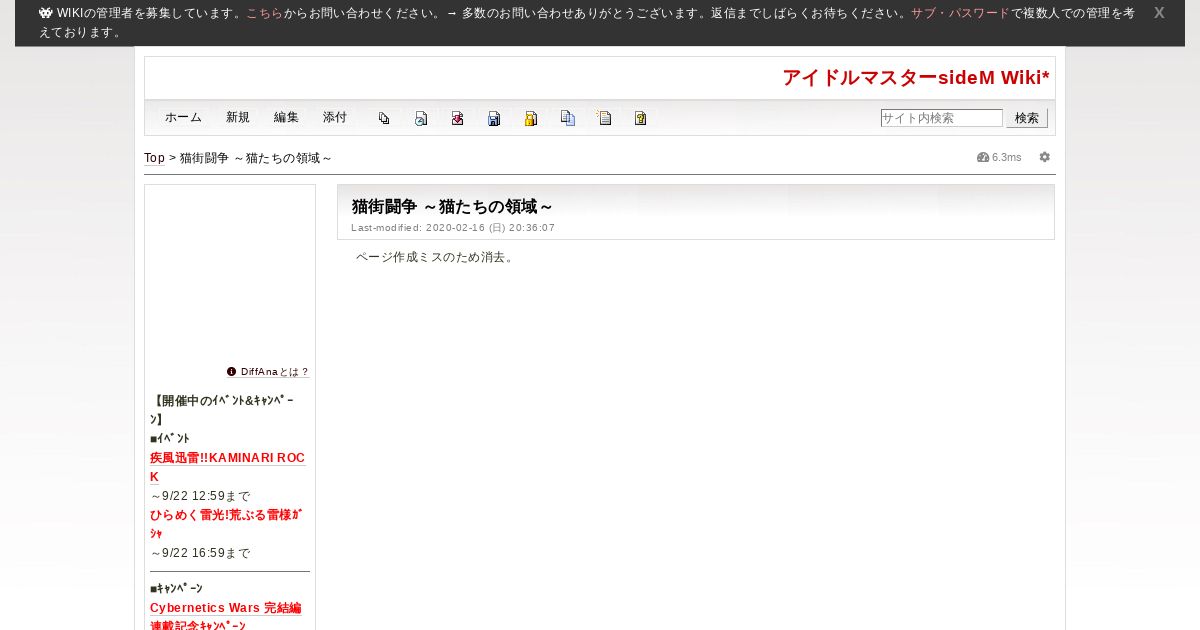
Task: Click the ■ｲﾍﾞﾝﾄ section label
Action: (170, 439)
